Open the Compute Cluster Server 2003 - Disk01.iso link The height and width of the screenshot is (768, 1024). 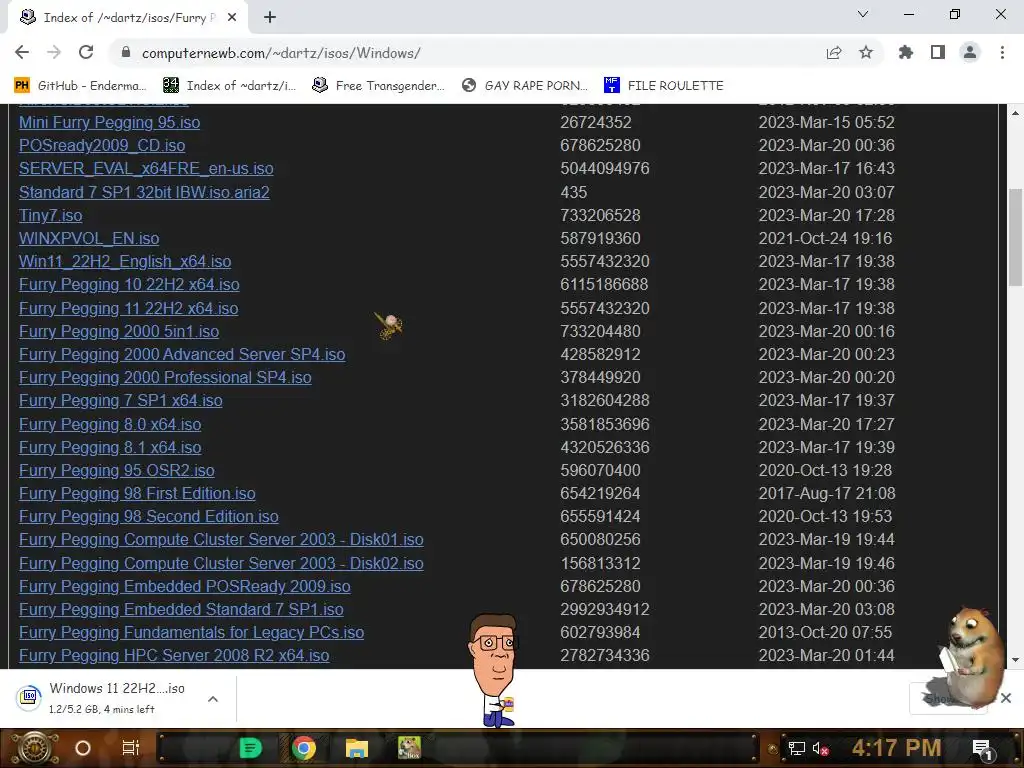(221, 539)
